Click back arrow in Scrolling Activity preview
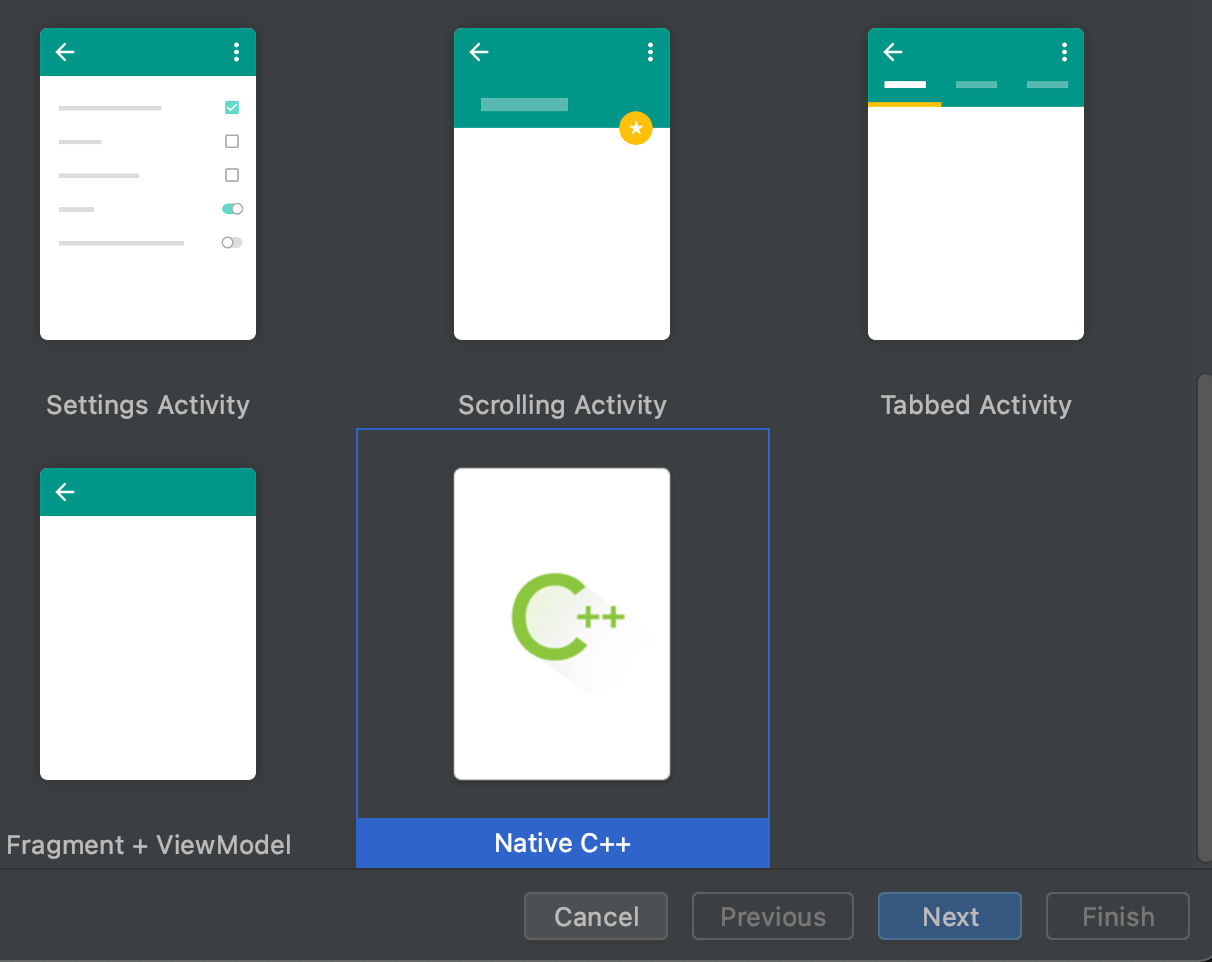The width and height of the screenshot is (1212, 962). (x=479, y=52)
